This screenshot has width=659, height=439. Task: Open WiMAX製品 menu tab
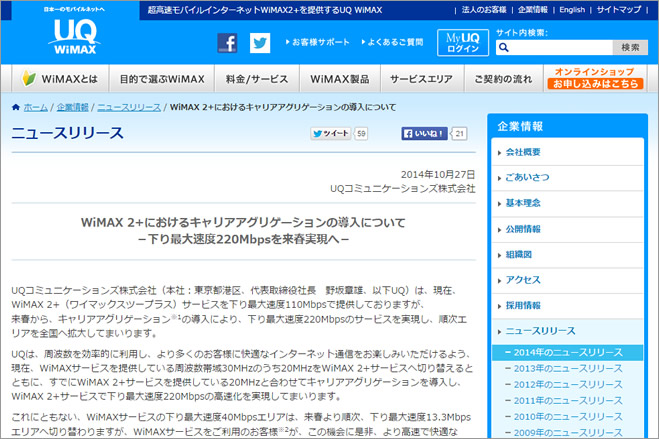[x=340, y=79]
